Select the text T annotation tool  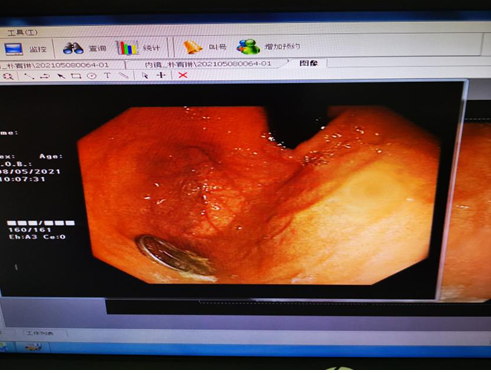tap(107, 75)
